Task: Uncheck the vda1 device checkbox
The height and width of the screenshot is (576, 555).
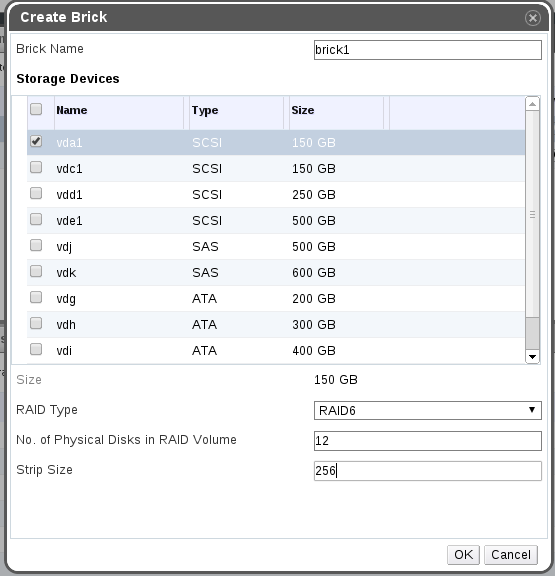Action: (36, 141)
